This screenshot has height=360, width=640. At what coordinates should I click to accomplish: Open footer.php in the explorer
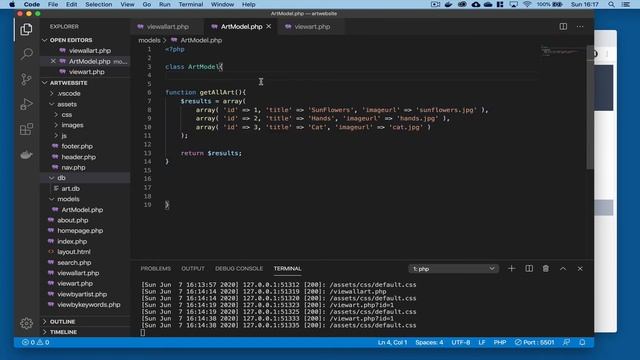(x=77, y=146)
